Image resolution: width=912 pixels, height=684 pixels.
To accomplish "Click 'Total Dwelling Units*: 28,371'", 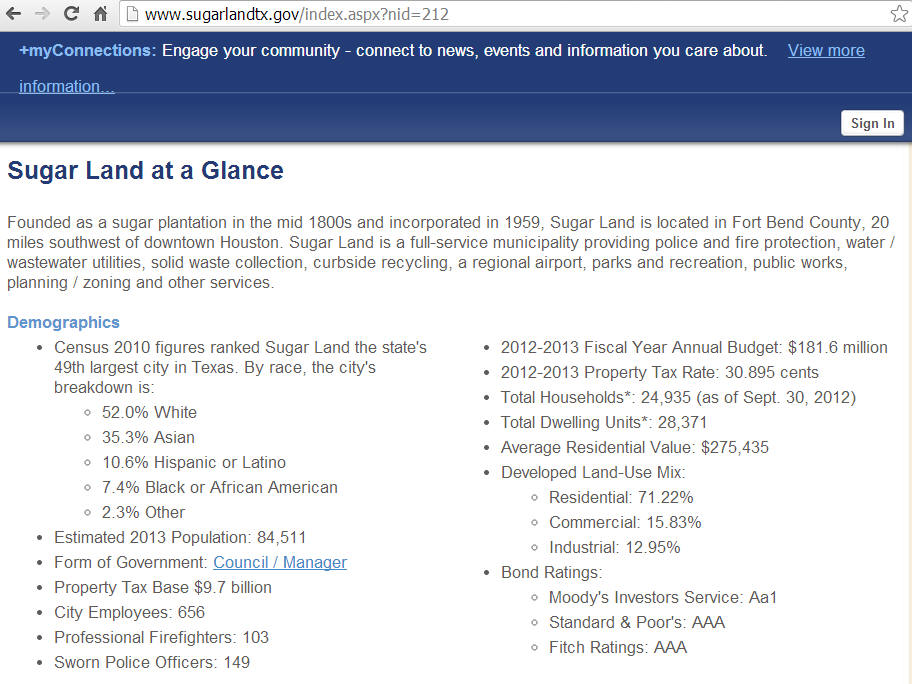I will (x=604, y=423).
